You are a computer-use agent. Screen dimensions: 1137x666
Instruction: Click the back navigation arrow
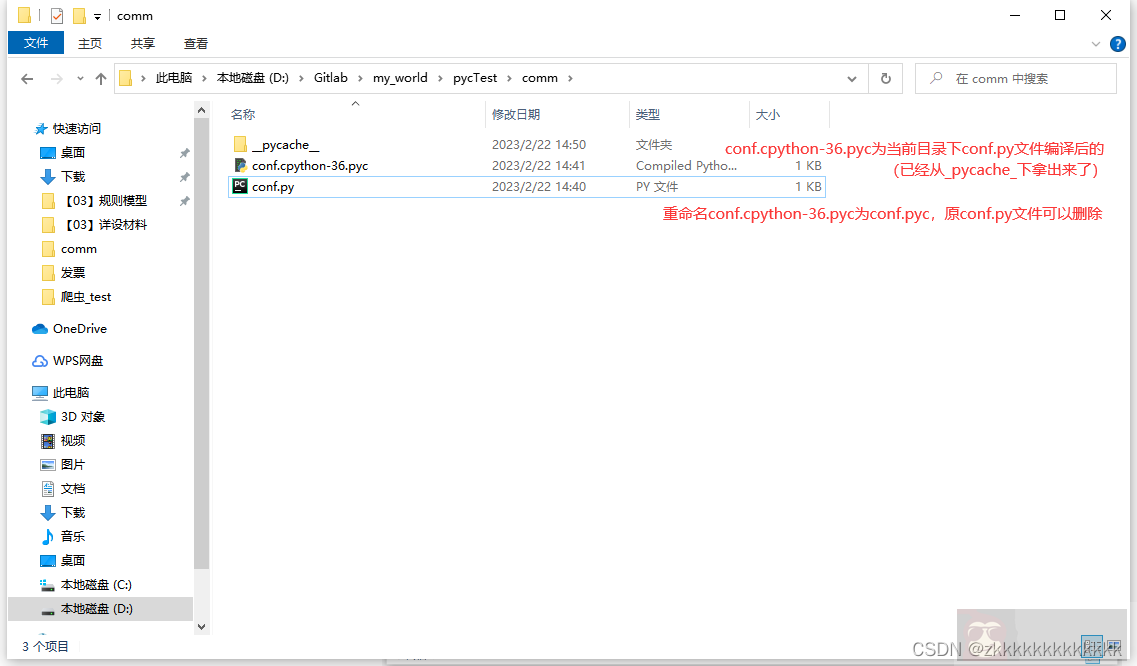pyautogui.click(x=27, y=77)
